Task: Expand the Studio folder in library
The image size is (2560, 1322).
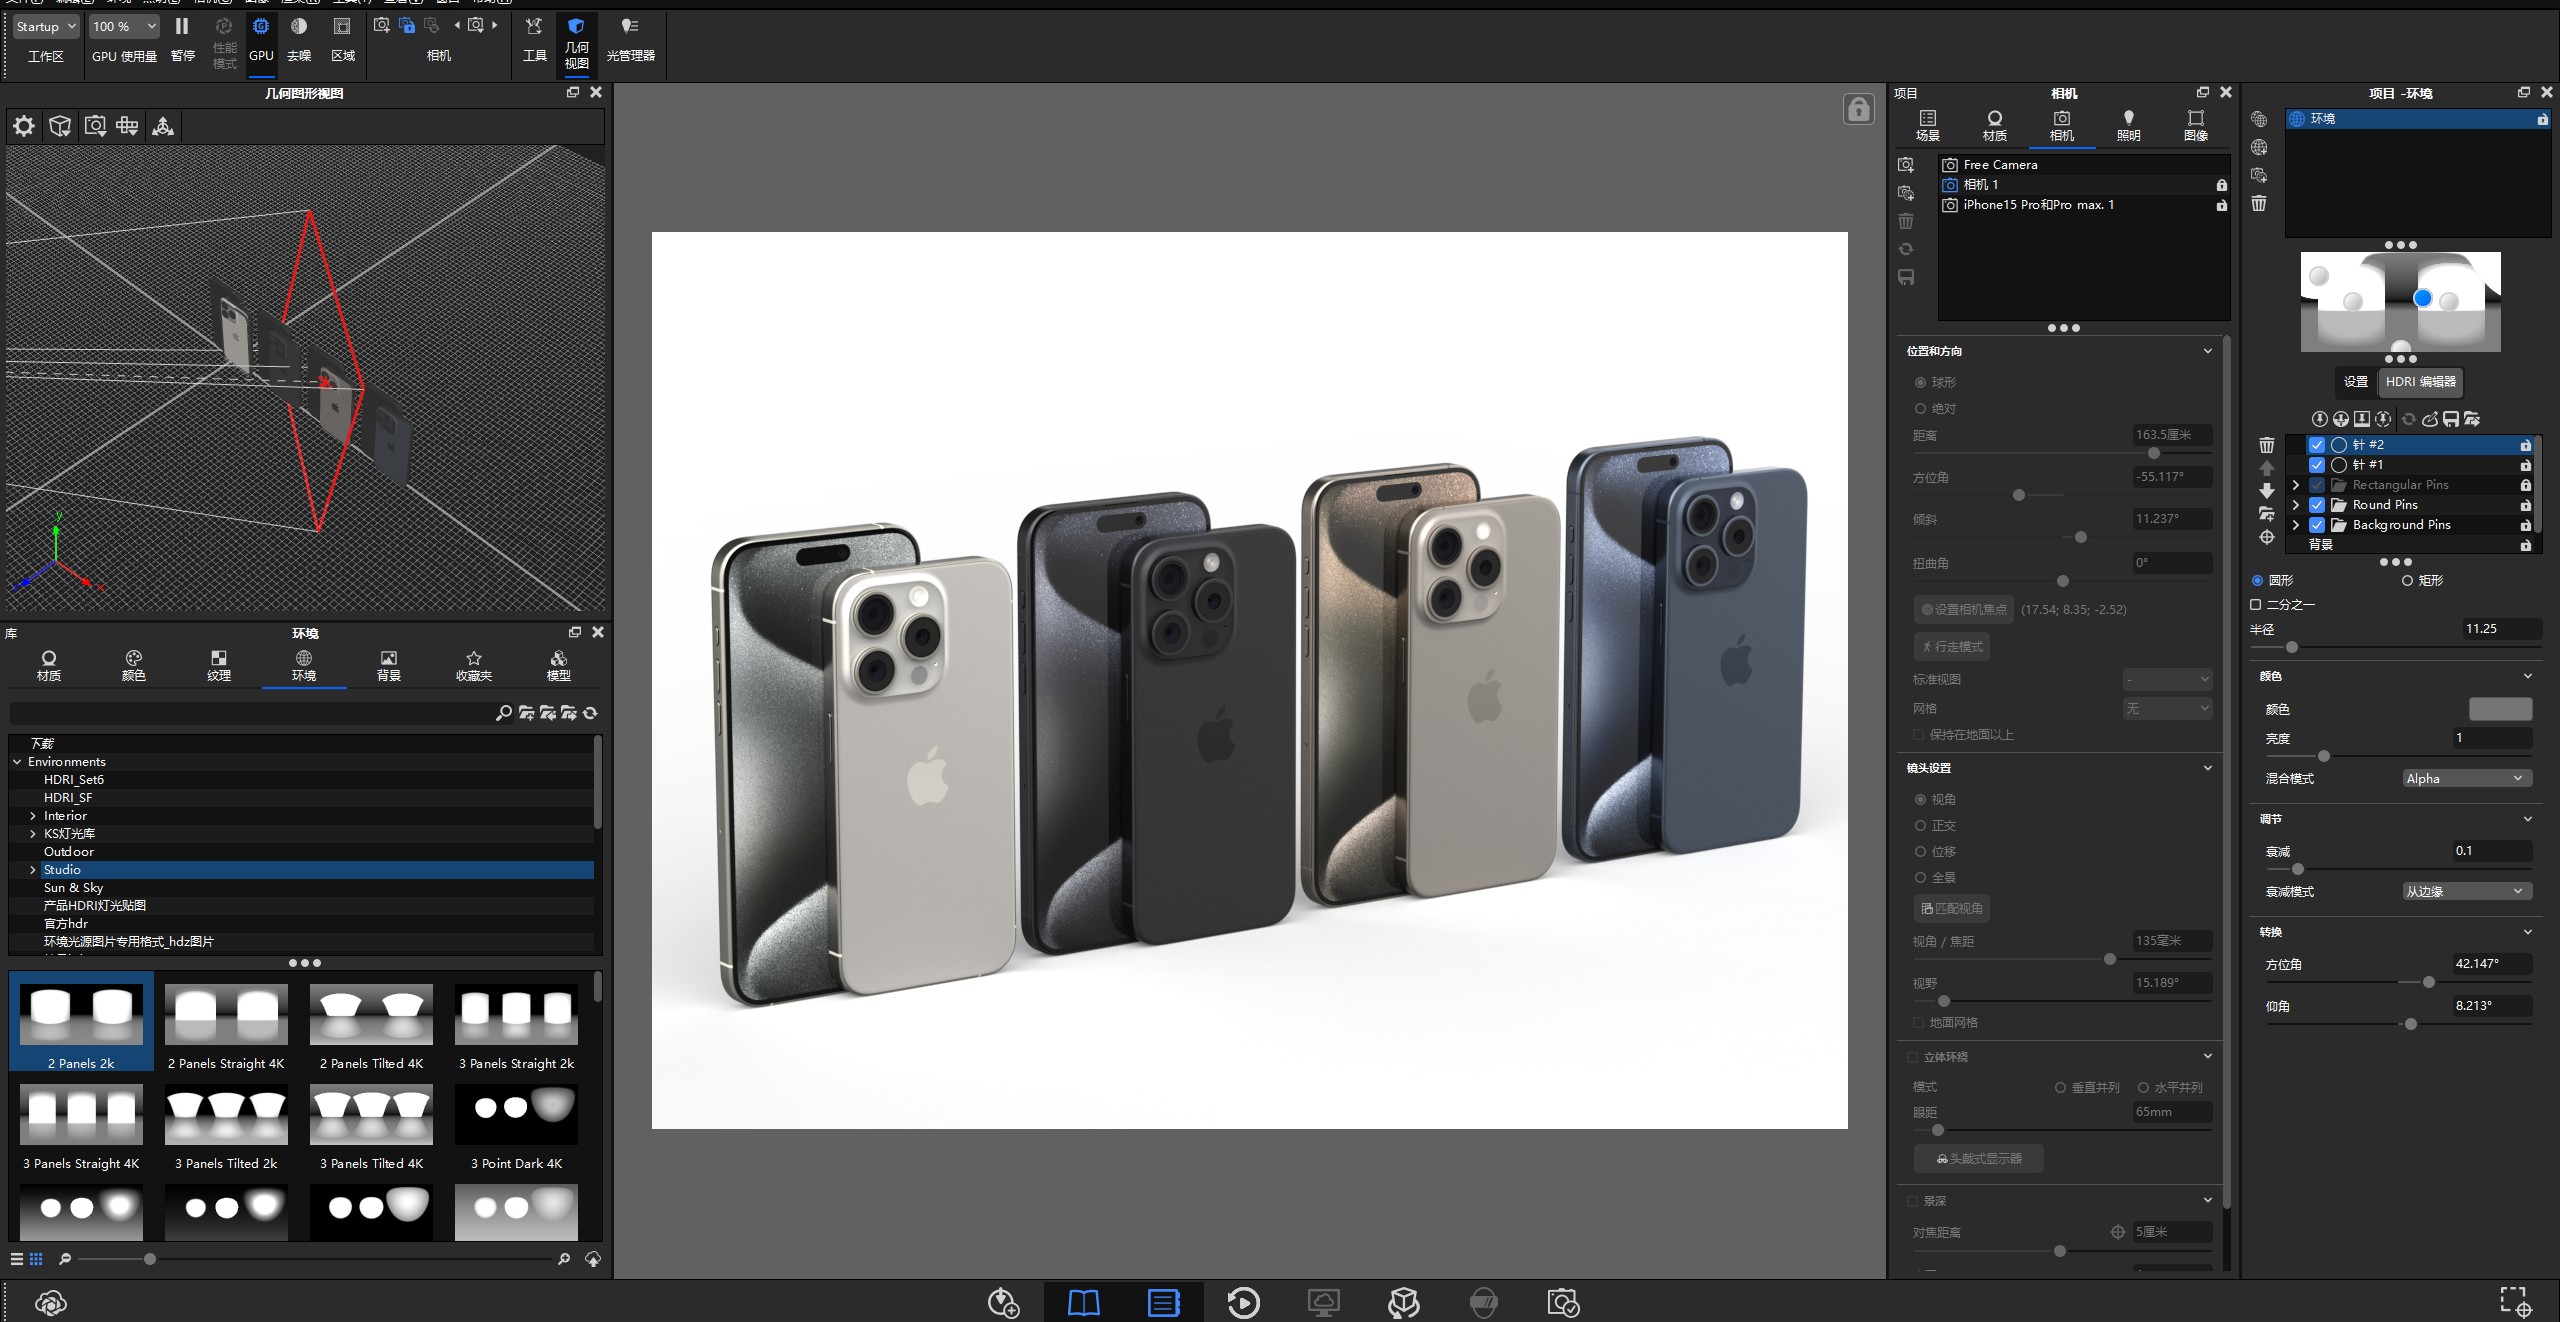Action: 33,870
